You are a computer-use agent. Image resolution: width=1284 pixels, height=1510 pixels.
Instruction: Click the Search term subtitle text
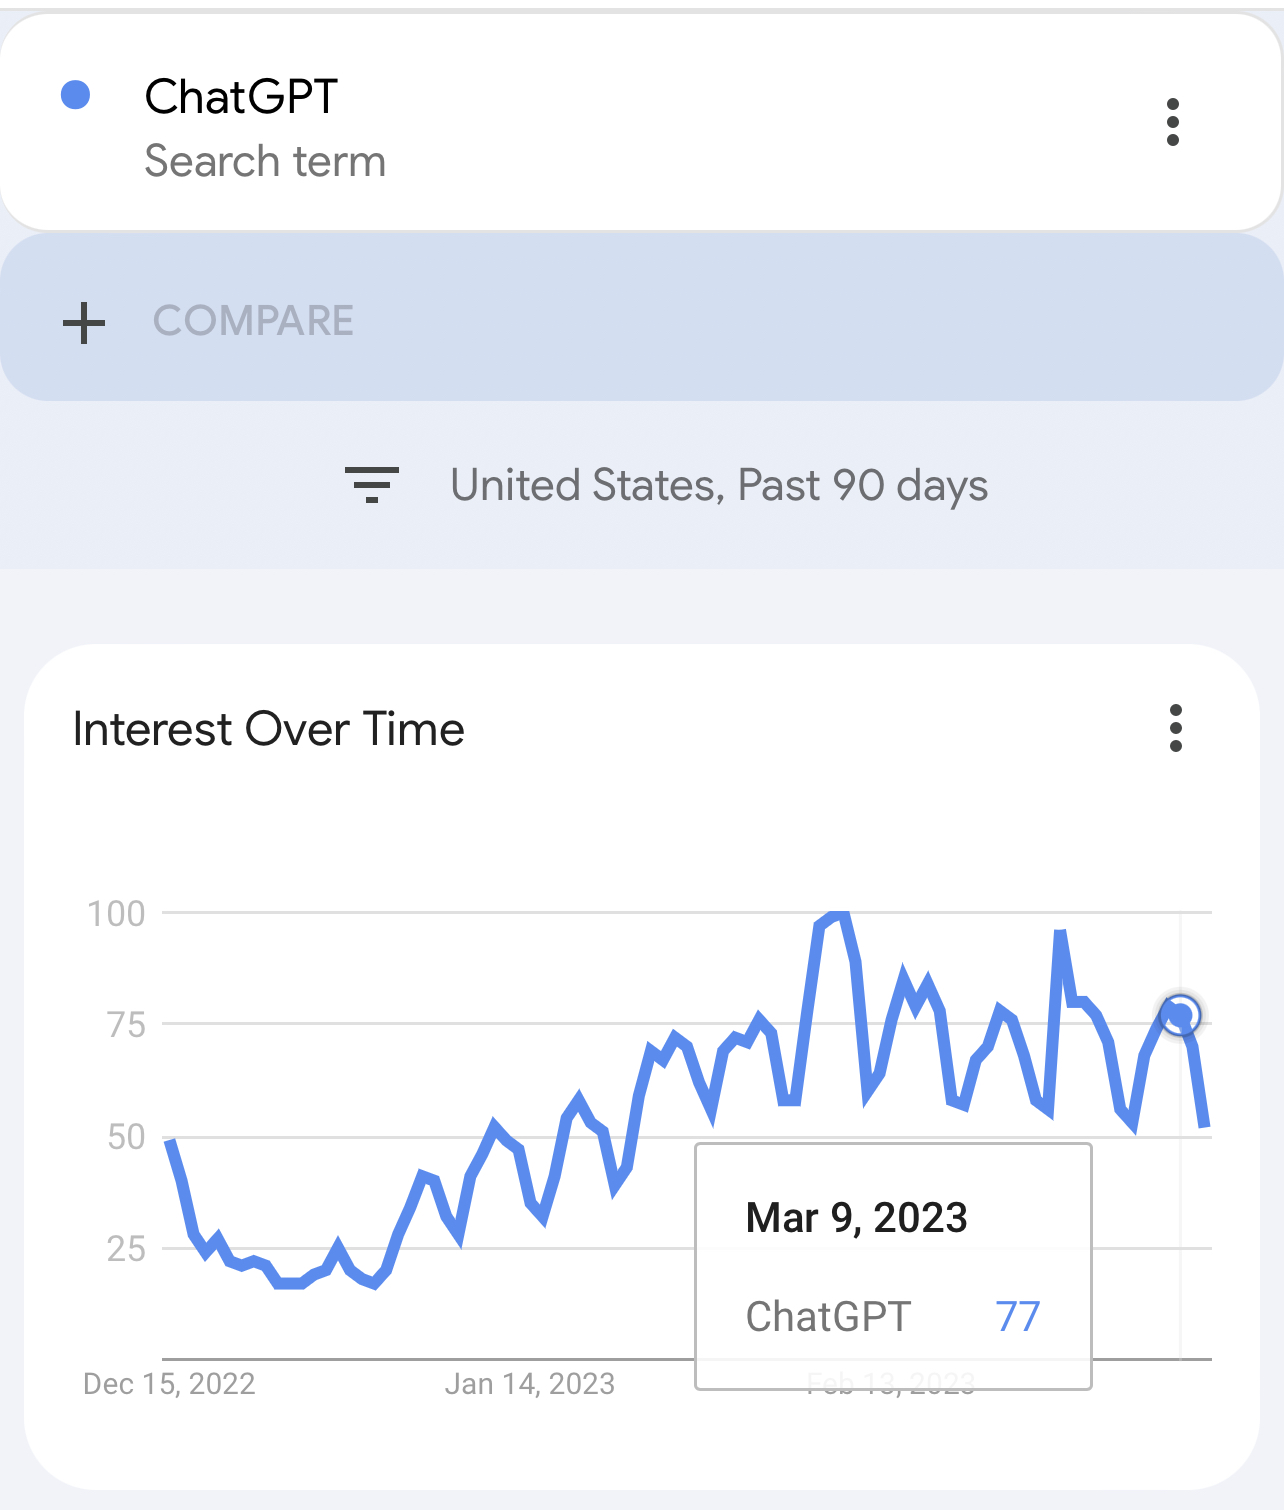pyautogui.click(x=266, y=161)
